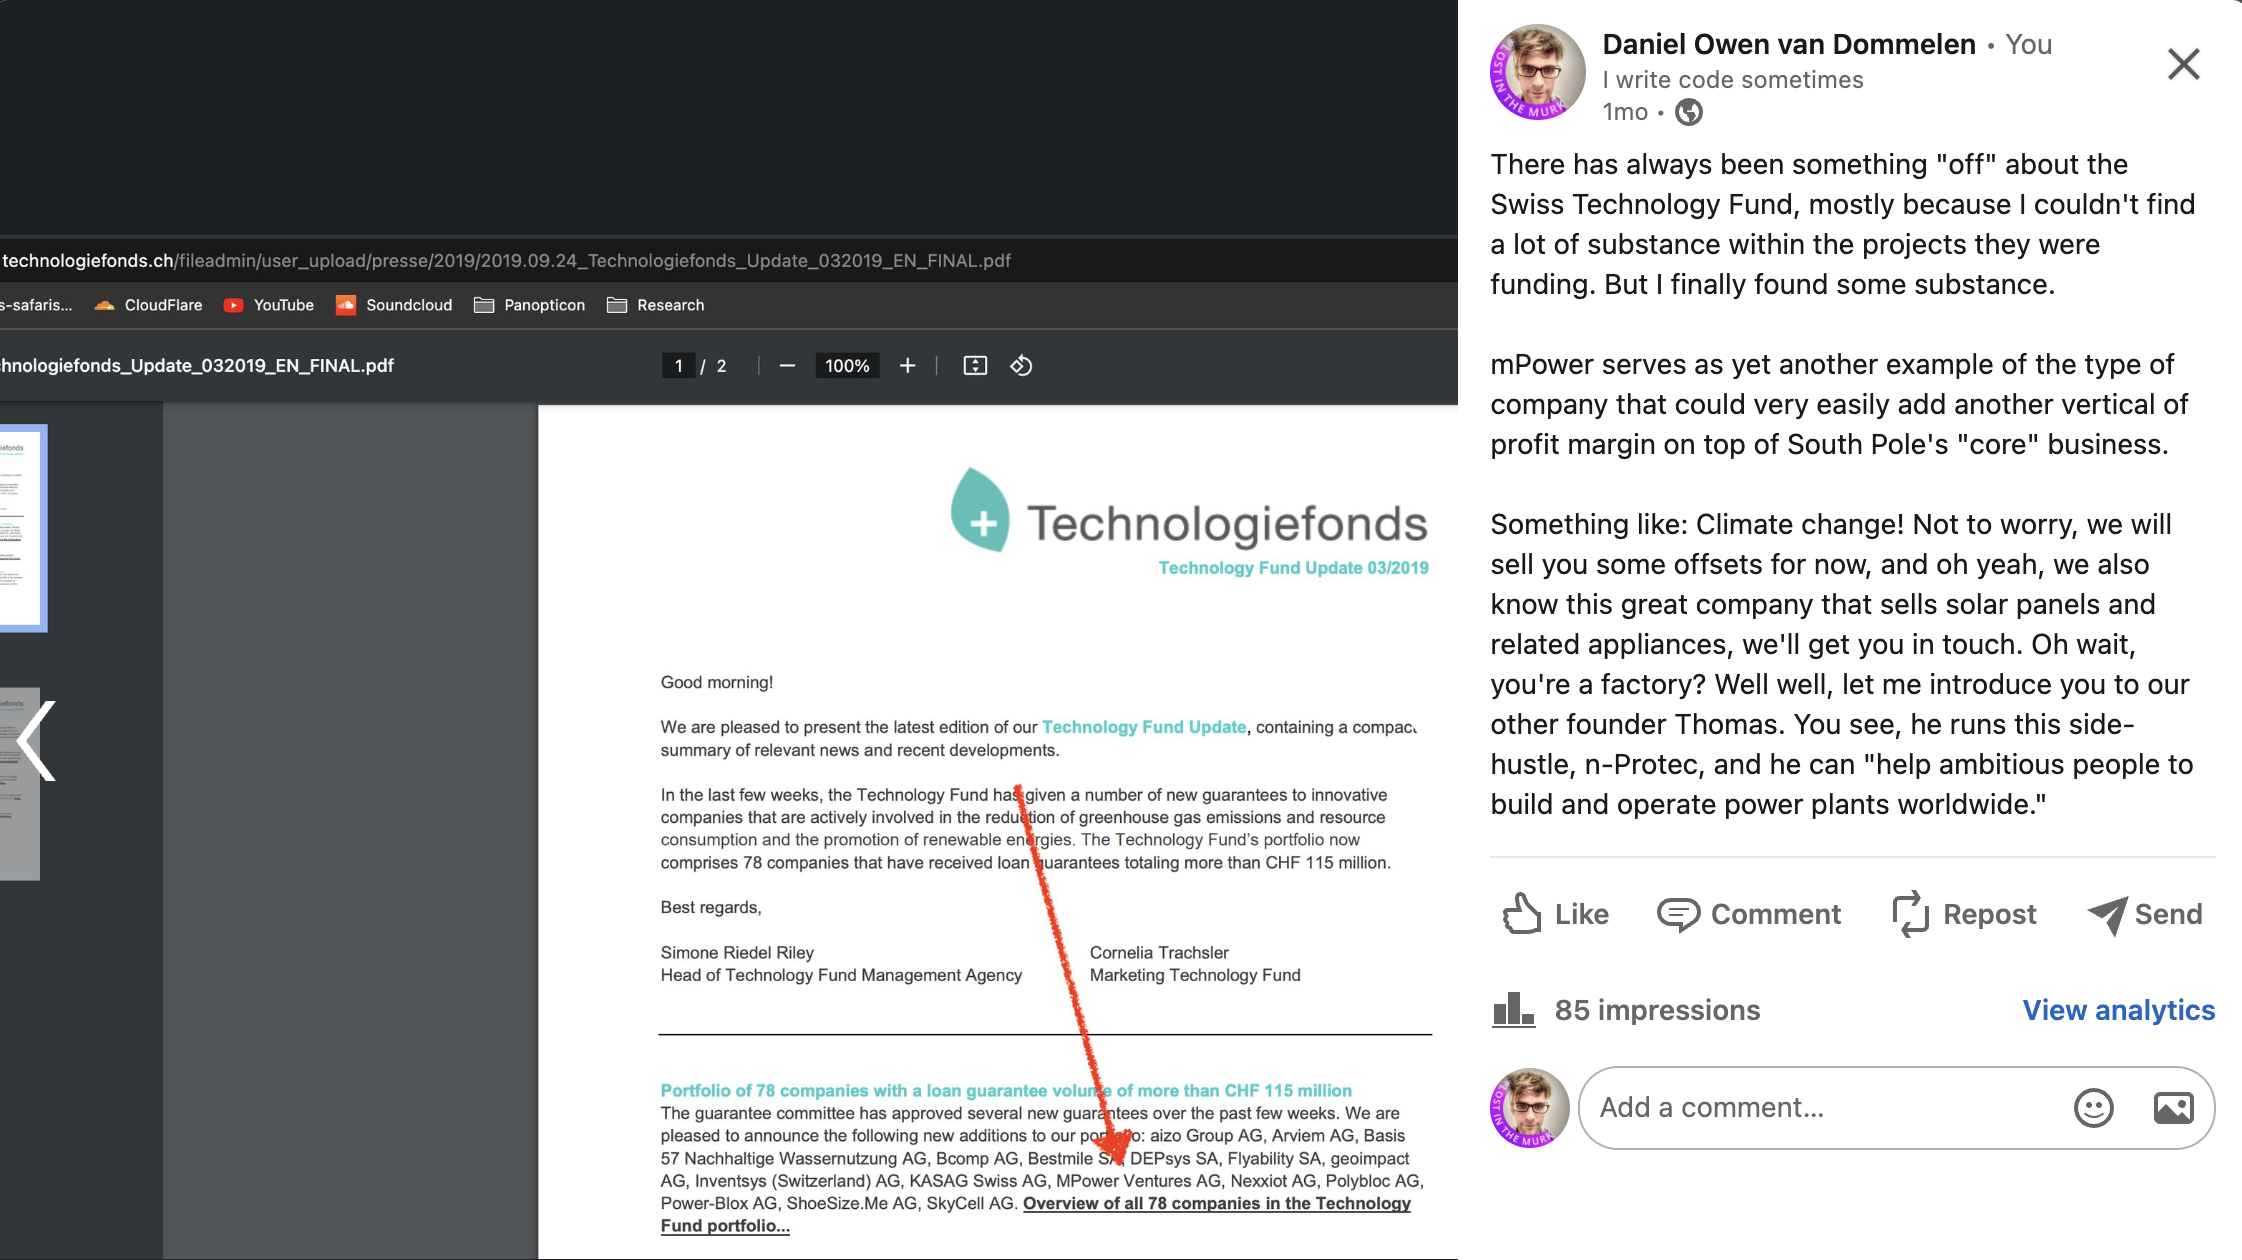2242x1260 pixels.
Task: Click into the Add a comment field
Action: pos(1820,1107)
